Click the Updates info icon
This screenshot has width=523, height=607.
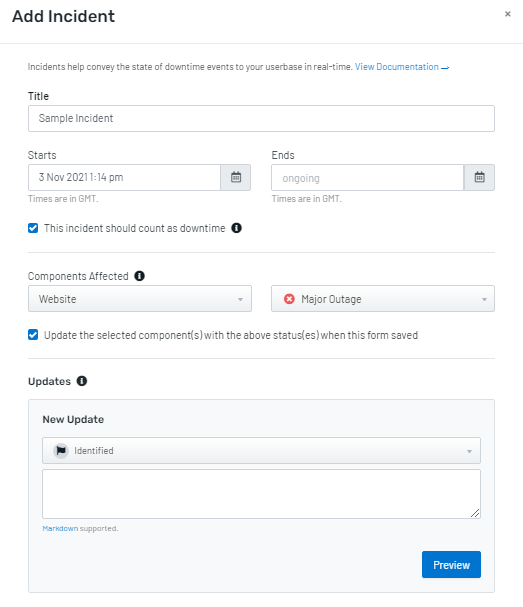tap(82, 381)
